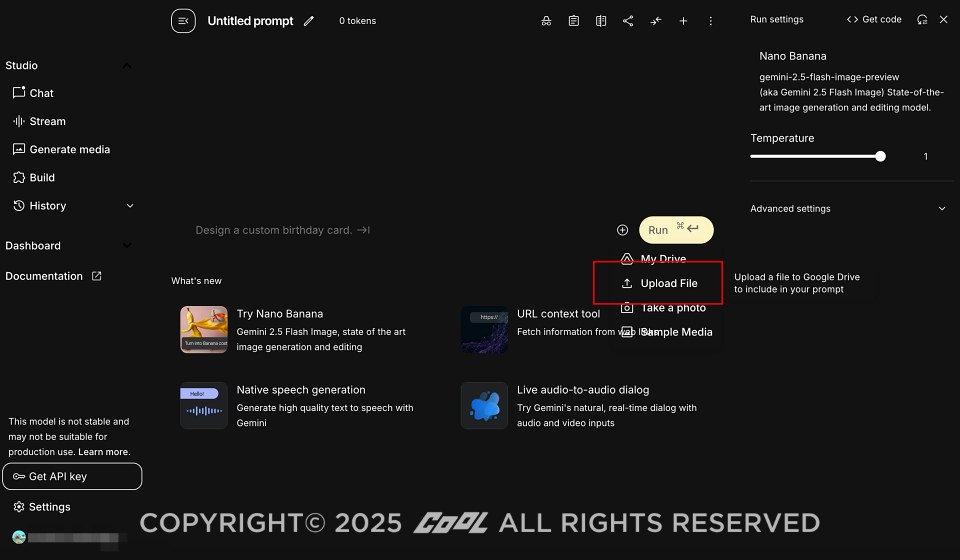The width and height of the screenshot is (960, 560).
Task: Click the Temperature slider handle
Action: pyautogui.click(x=880, y=156)
